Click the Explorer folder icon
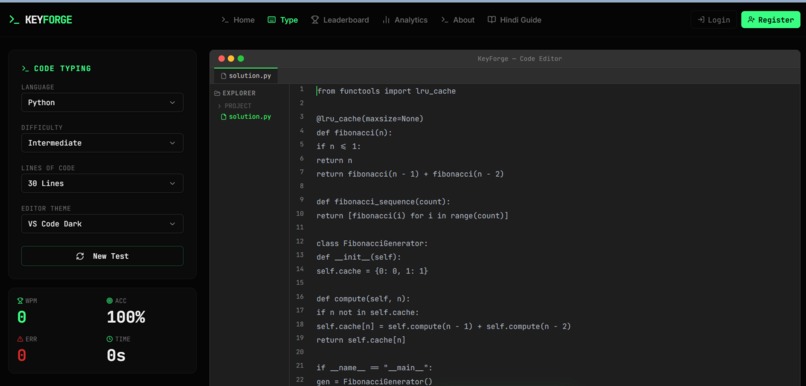This screenshot has height=386, width=806. click(217, 94)
